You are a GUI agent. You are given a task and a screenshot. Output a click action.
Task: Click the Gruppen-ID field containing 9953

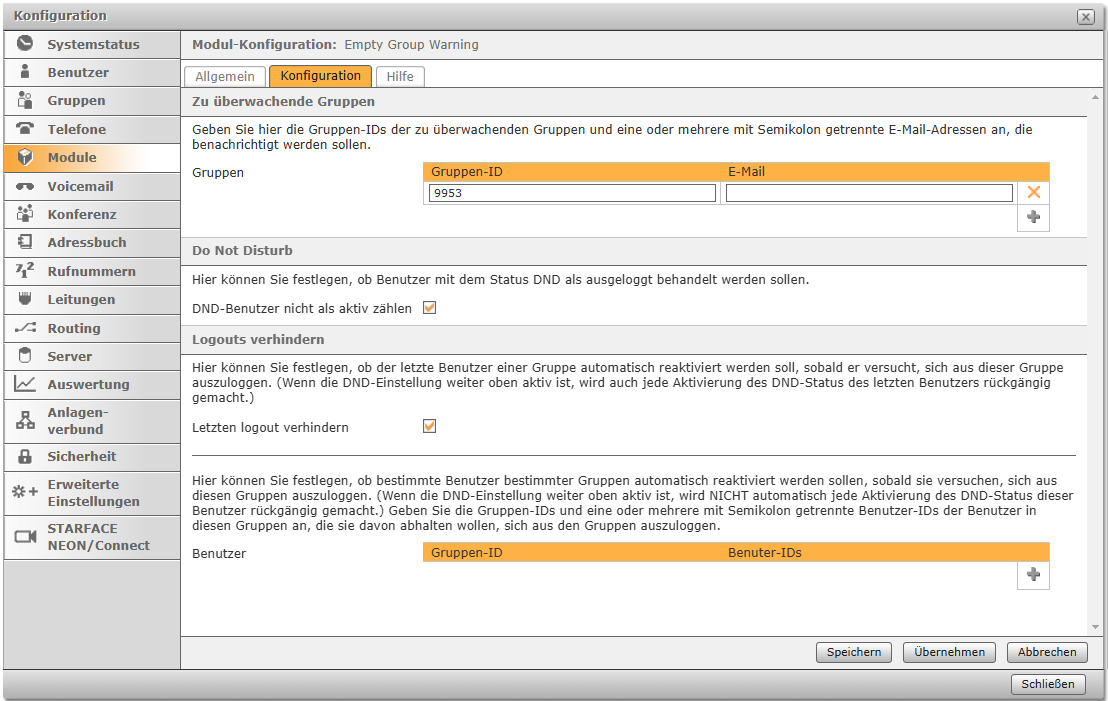click(x=572, y=193)
